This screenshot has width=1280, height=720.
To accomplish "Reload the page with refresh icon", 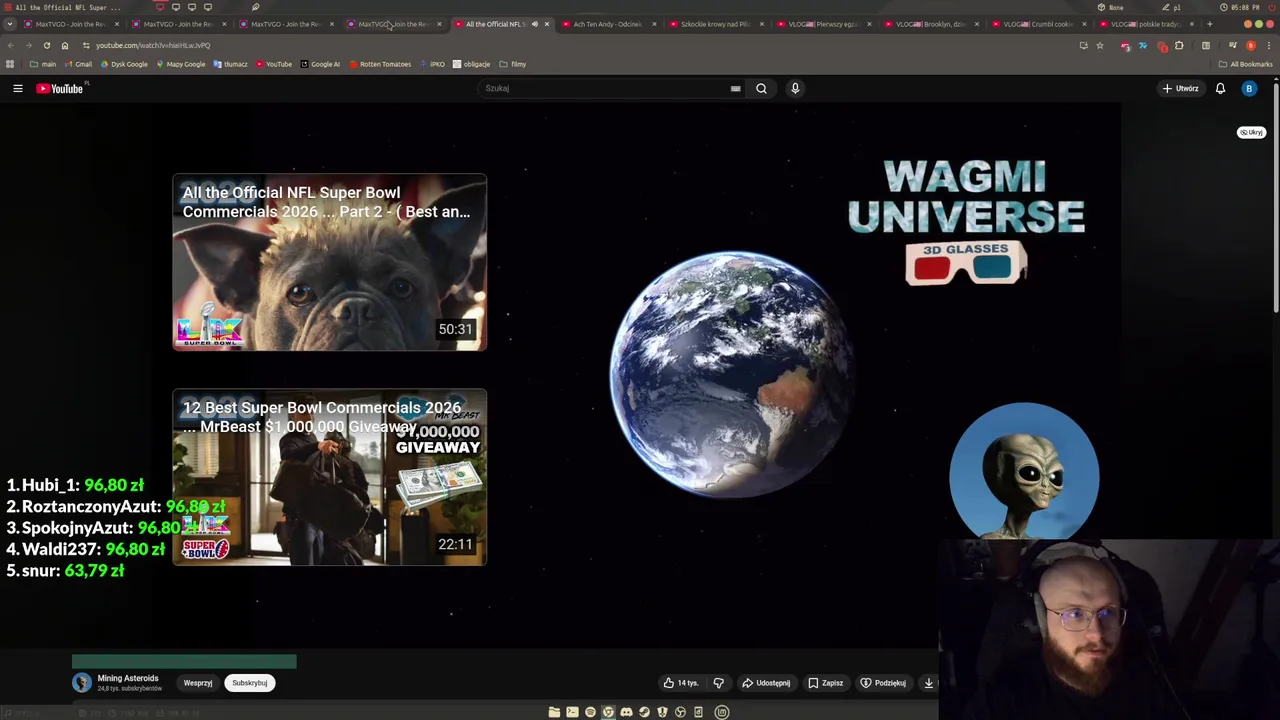I will point(46,45).
